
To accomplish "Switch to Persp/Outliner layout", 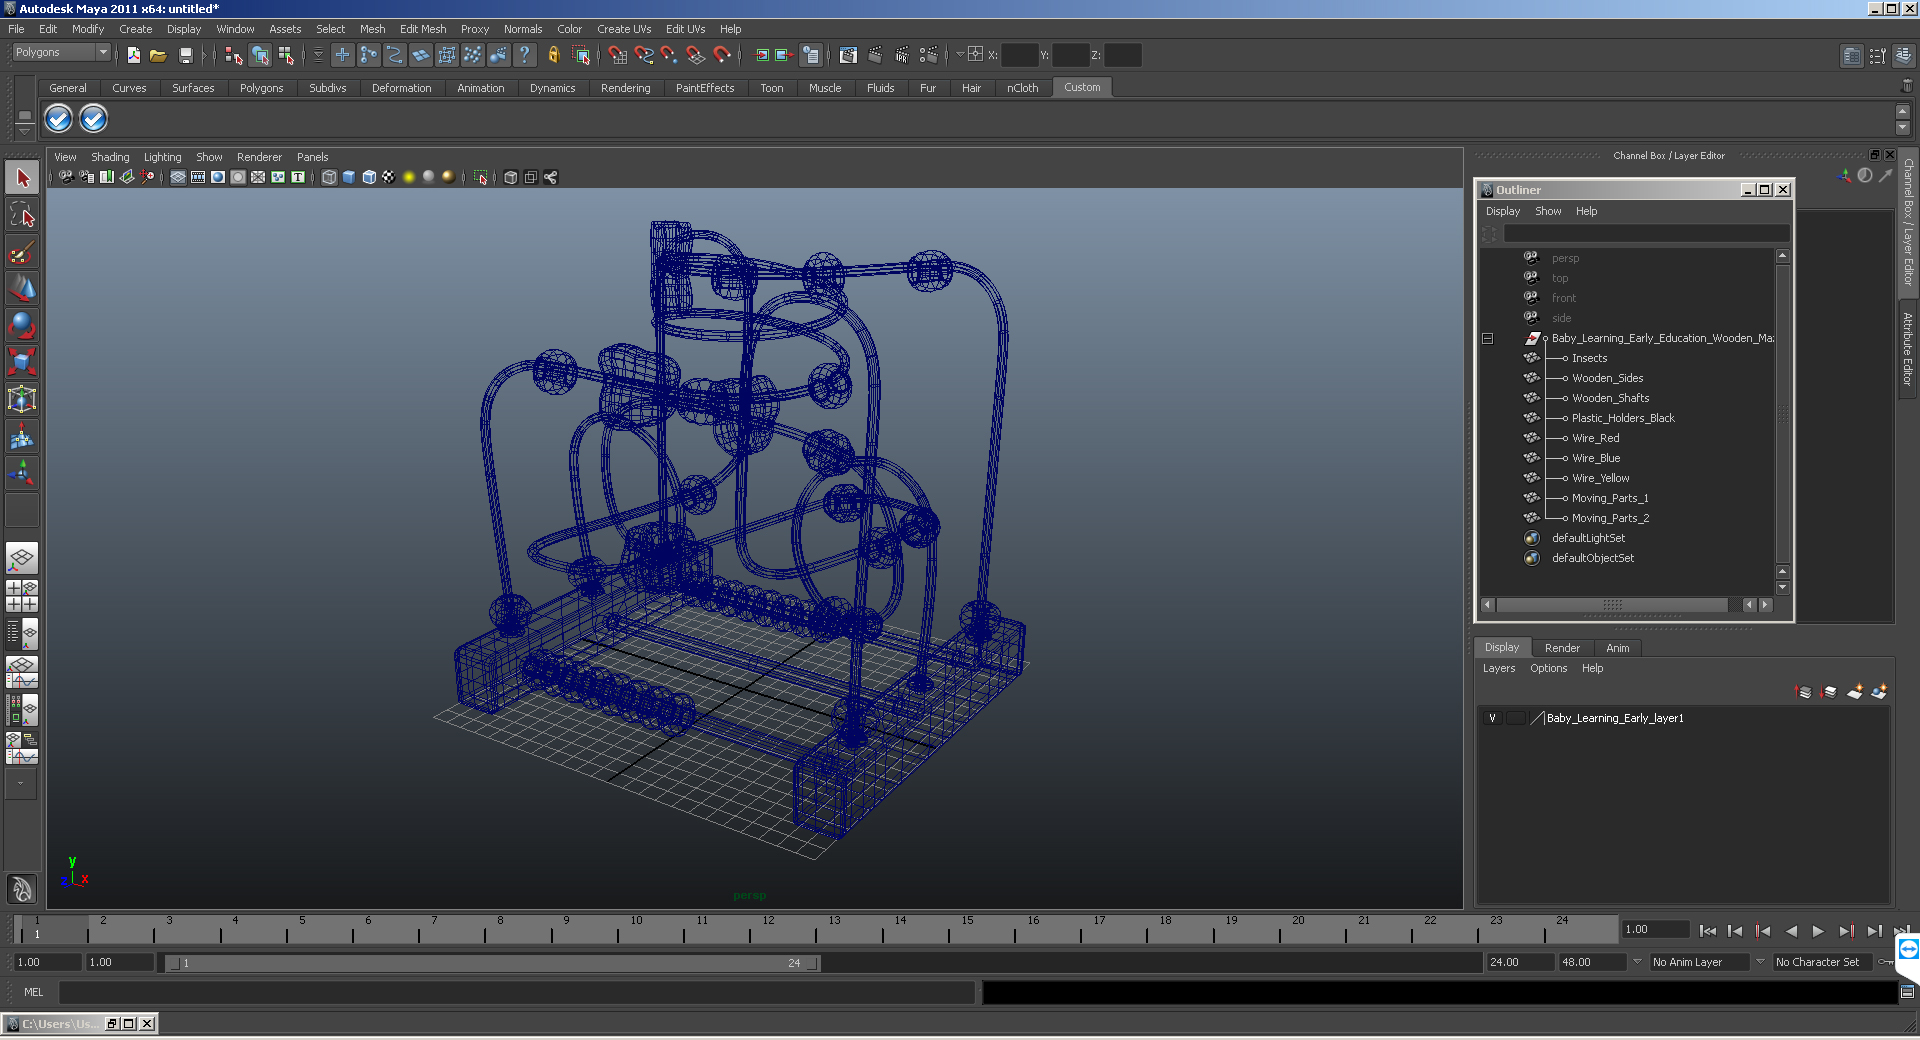I will pyautogui.click(x=22, y=633).
